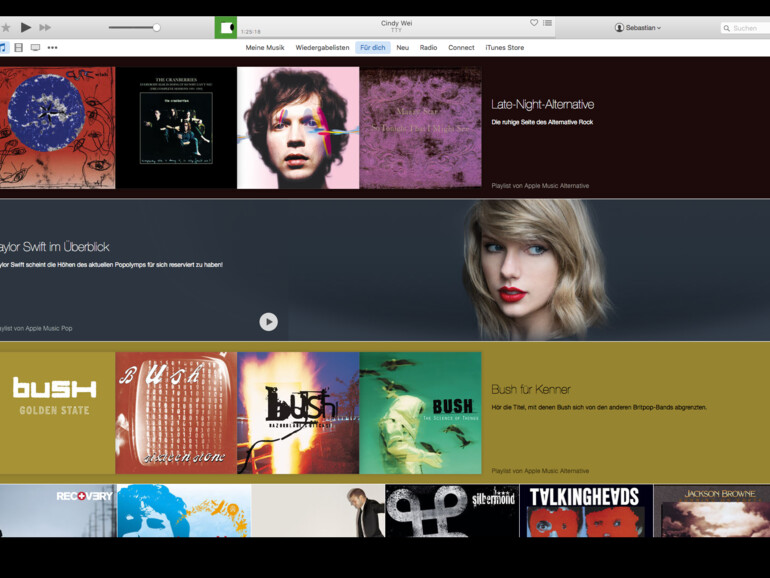Screen dimensions: 770x578
Task: Adjust the volume slider knob
Action: coord(156,28)
